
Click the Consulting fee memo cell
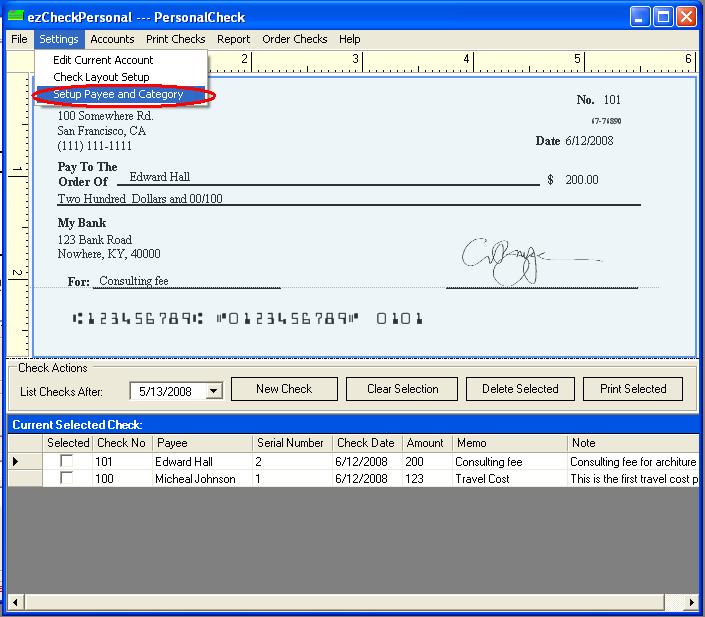(x=510, y=461)
